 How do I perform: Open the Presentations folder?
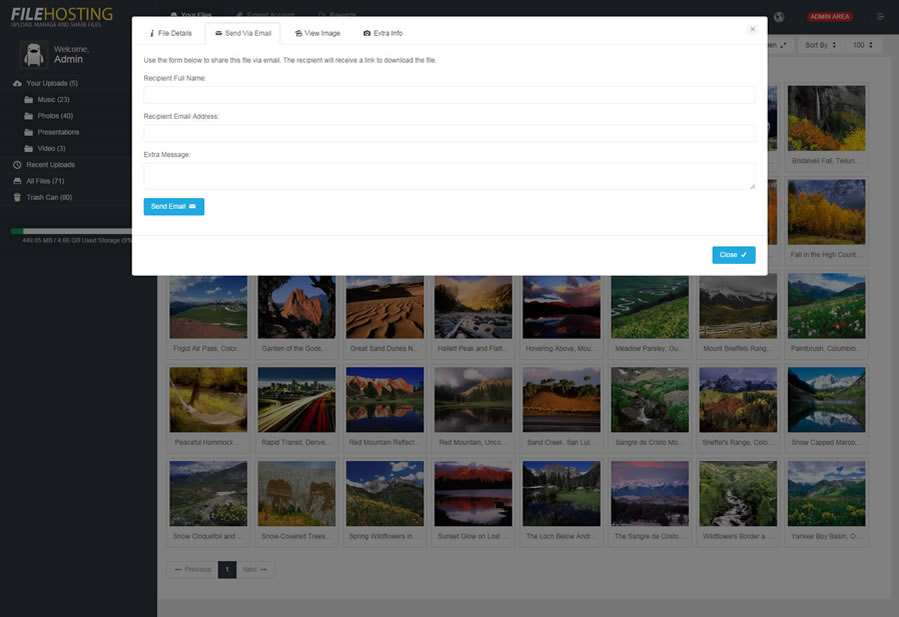coord(58,132)
